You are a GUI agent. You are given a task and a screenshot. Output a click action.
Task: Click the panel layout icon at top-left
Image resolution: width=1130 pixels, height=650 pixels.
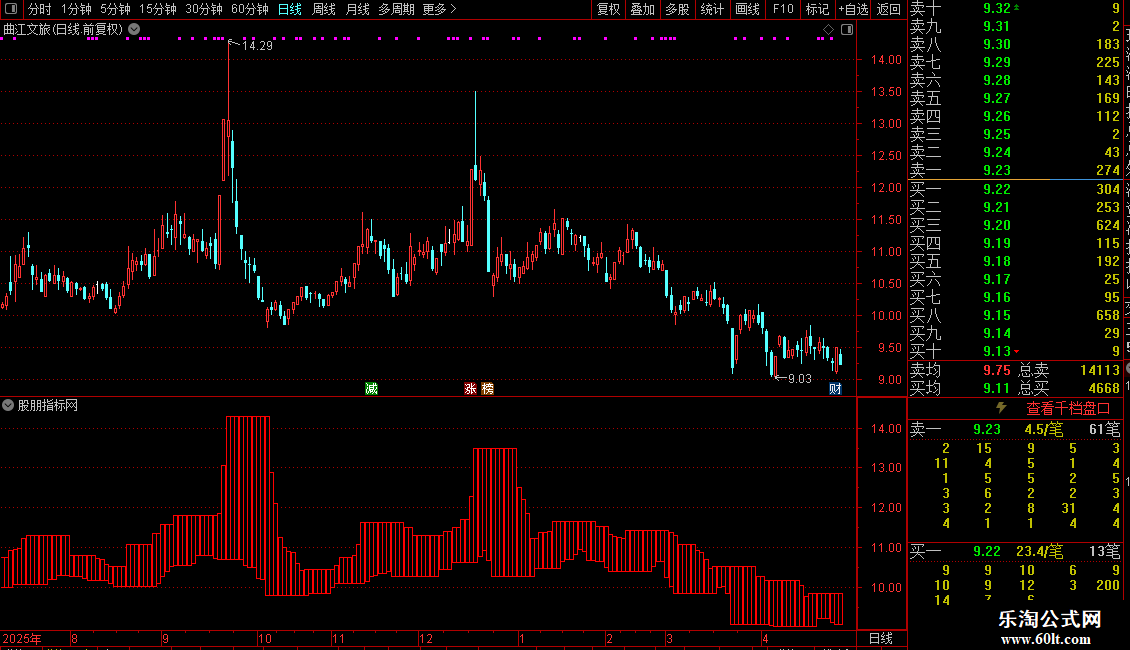11,9
